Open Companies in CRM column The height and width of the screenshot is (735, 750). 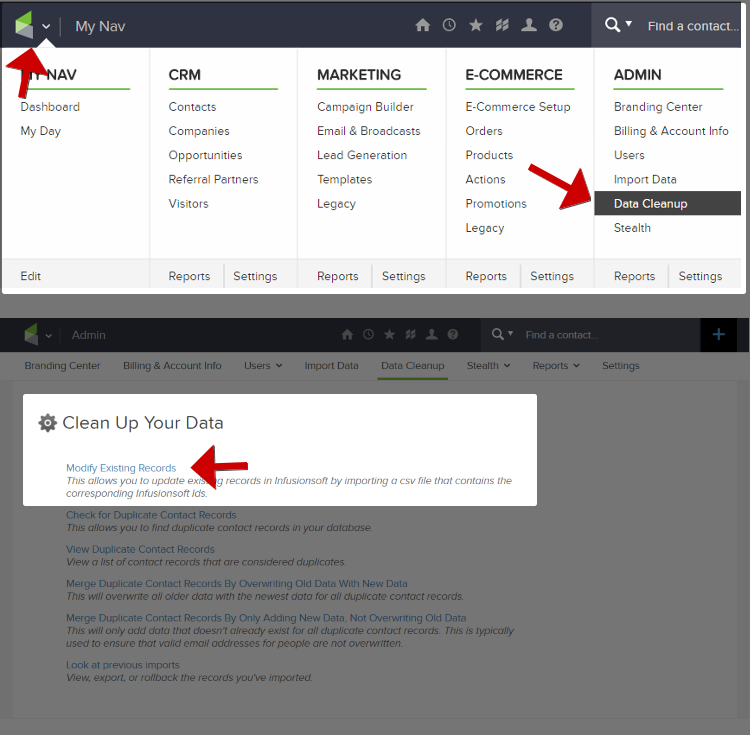click(199, 131)
